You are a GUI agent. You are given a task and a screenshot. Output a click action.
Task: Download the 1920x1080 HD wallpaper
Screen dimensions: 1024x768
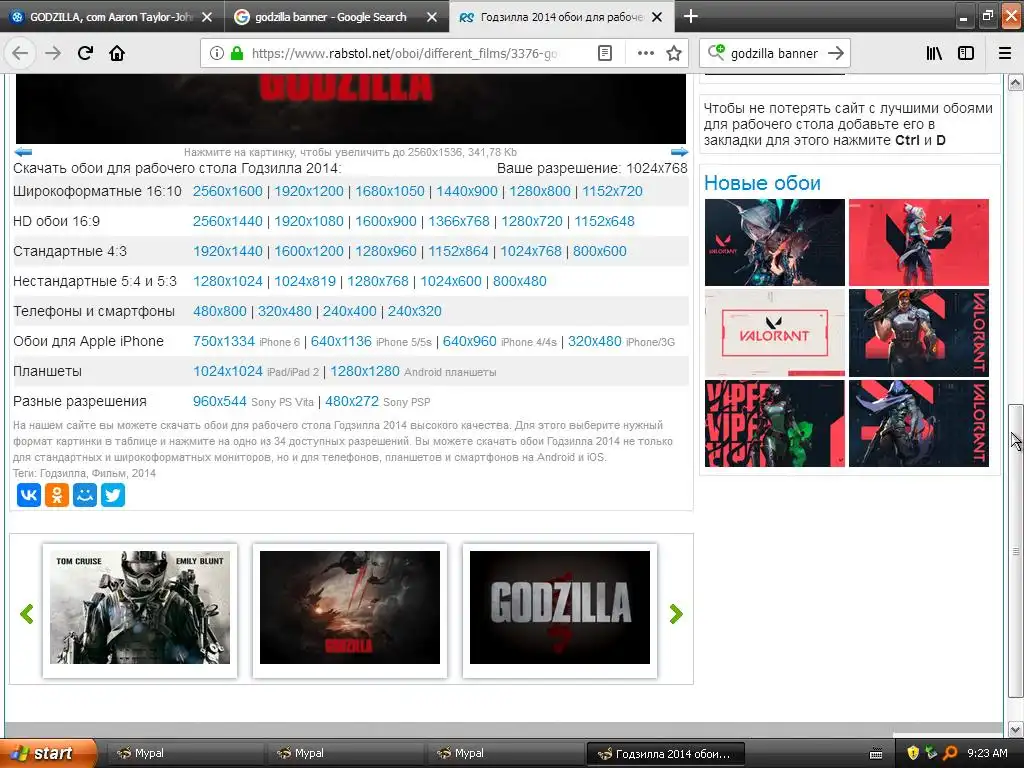click(x=308, y=221)
